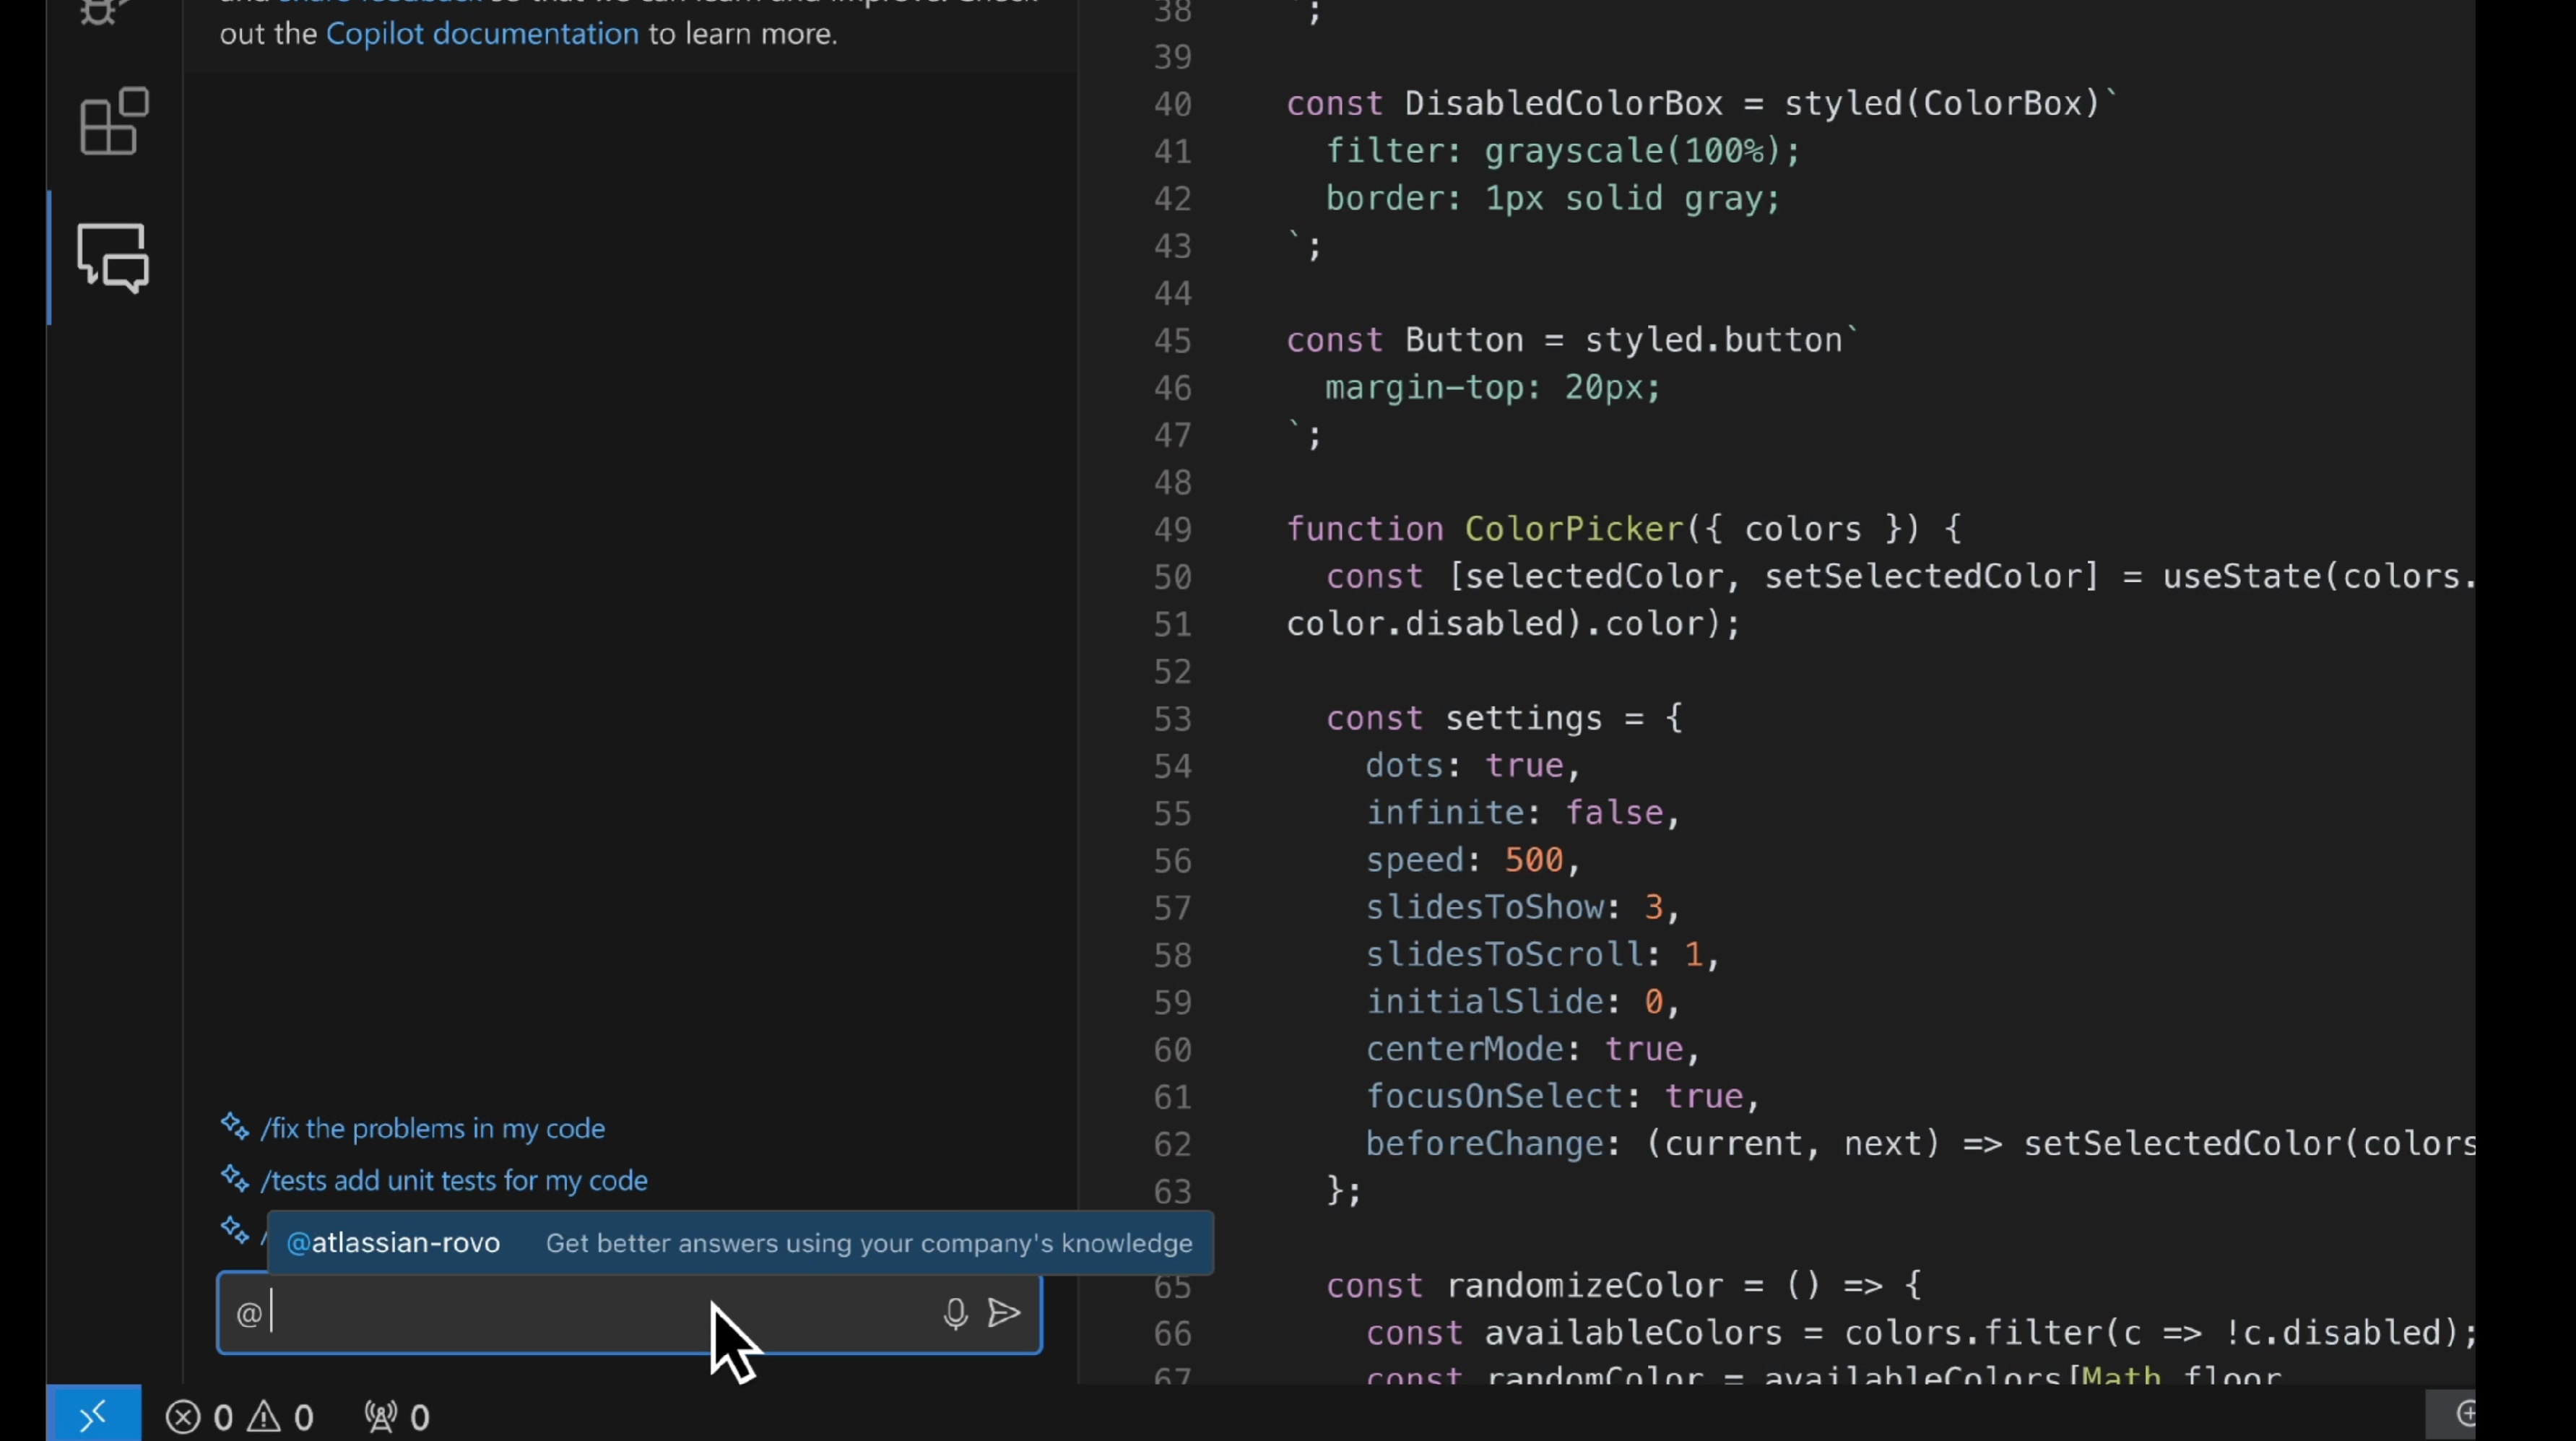Click 'DisabledColorBox' constant in code
The width and height of the screenshot is (2576, 1441).
[1564, 104]
